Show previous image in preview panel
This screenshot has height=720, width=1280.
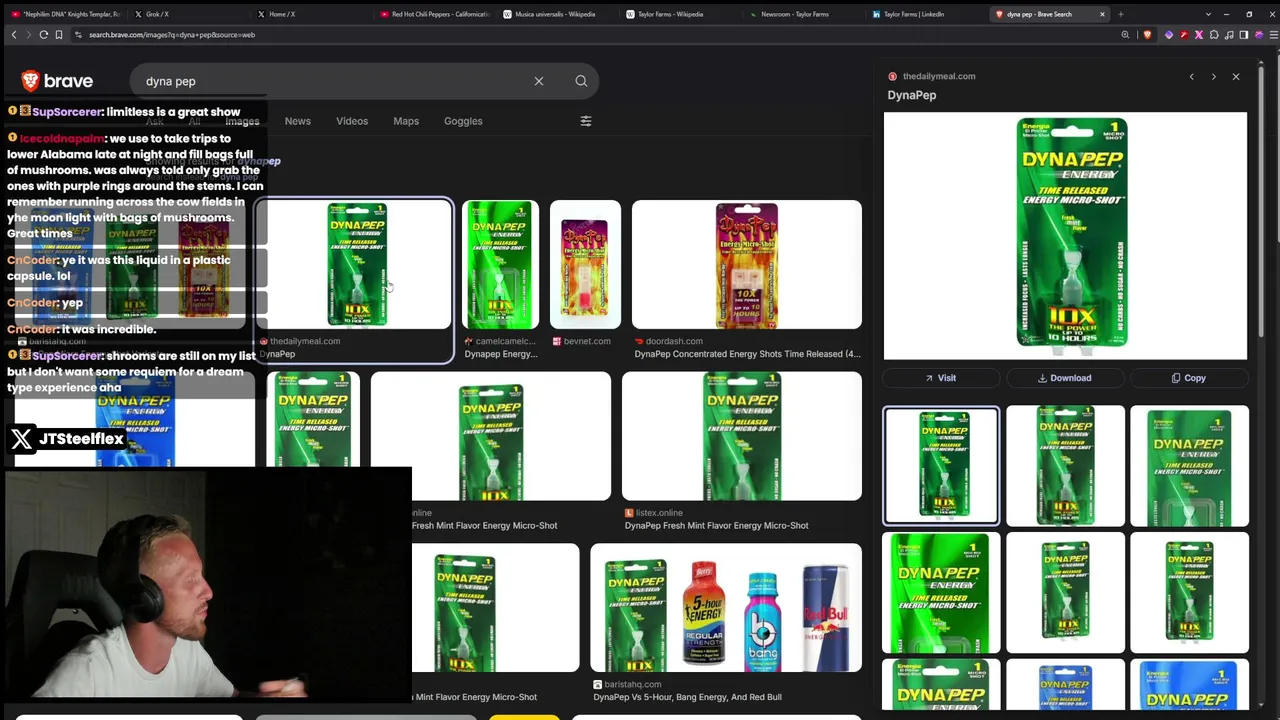tap(1191, 77)
